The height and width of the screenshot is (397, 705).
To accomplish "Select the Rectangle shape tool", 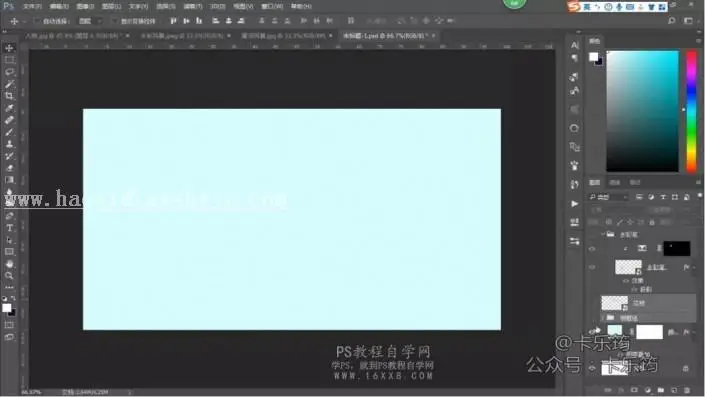I will click(9, 252).
